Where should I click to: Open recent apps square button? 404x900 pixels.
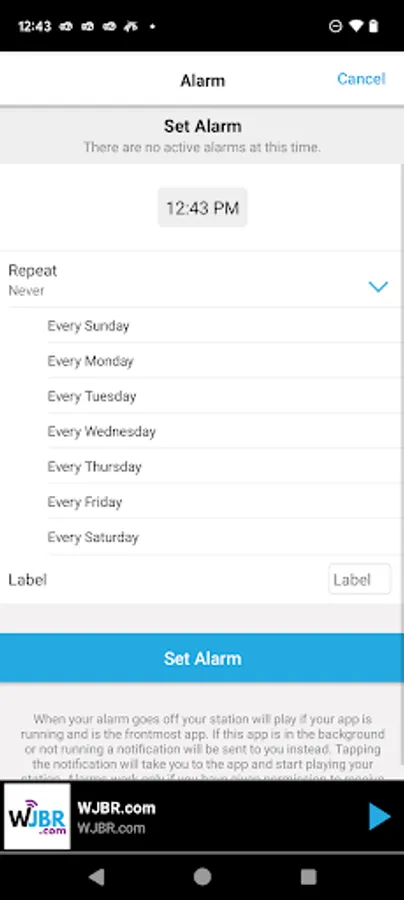click(308, 876)
